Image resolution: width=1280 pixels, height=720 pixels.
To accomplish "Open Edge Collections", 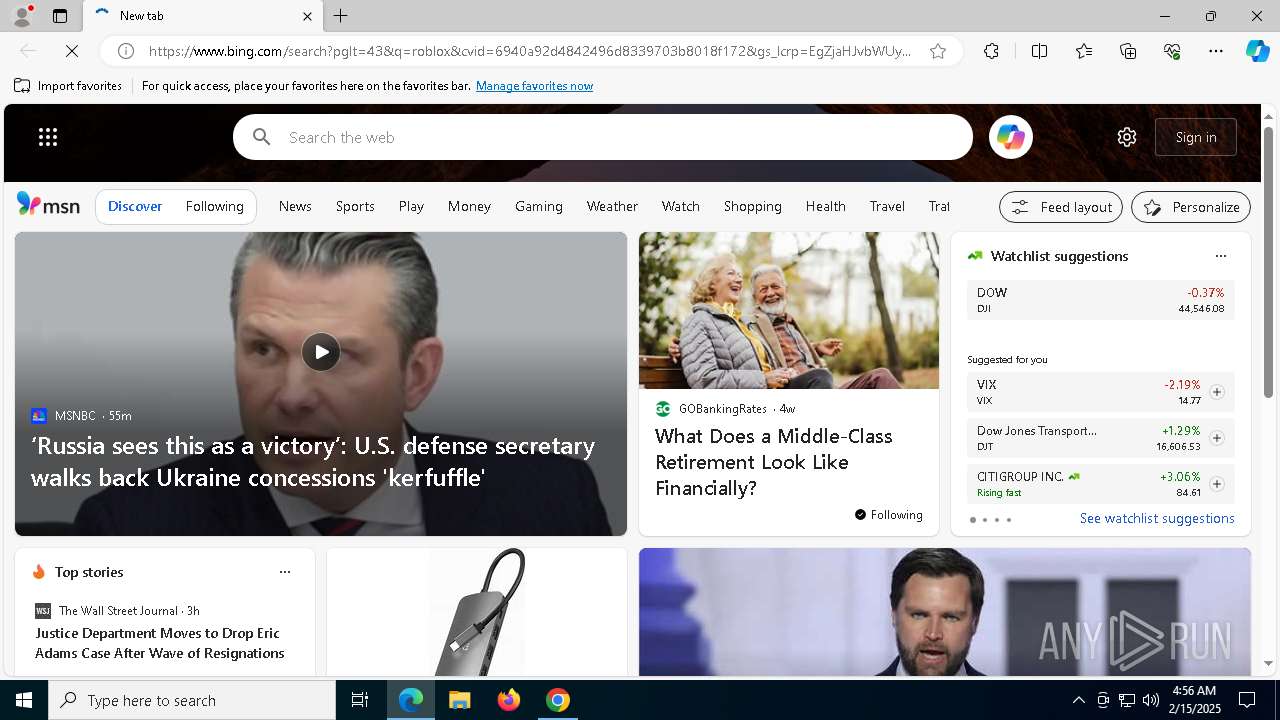I will coord(1128,51).
